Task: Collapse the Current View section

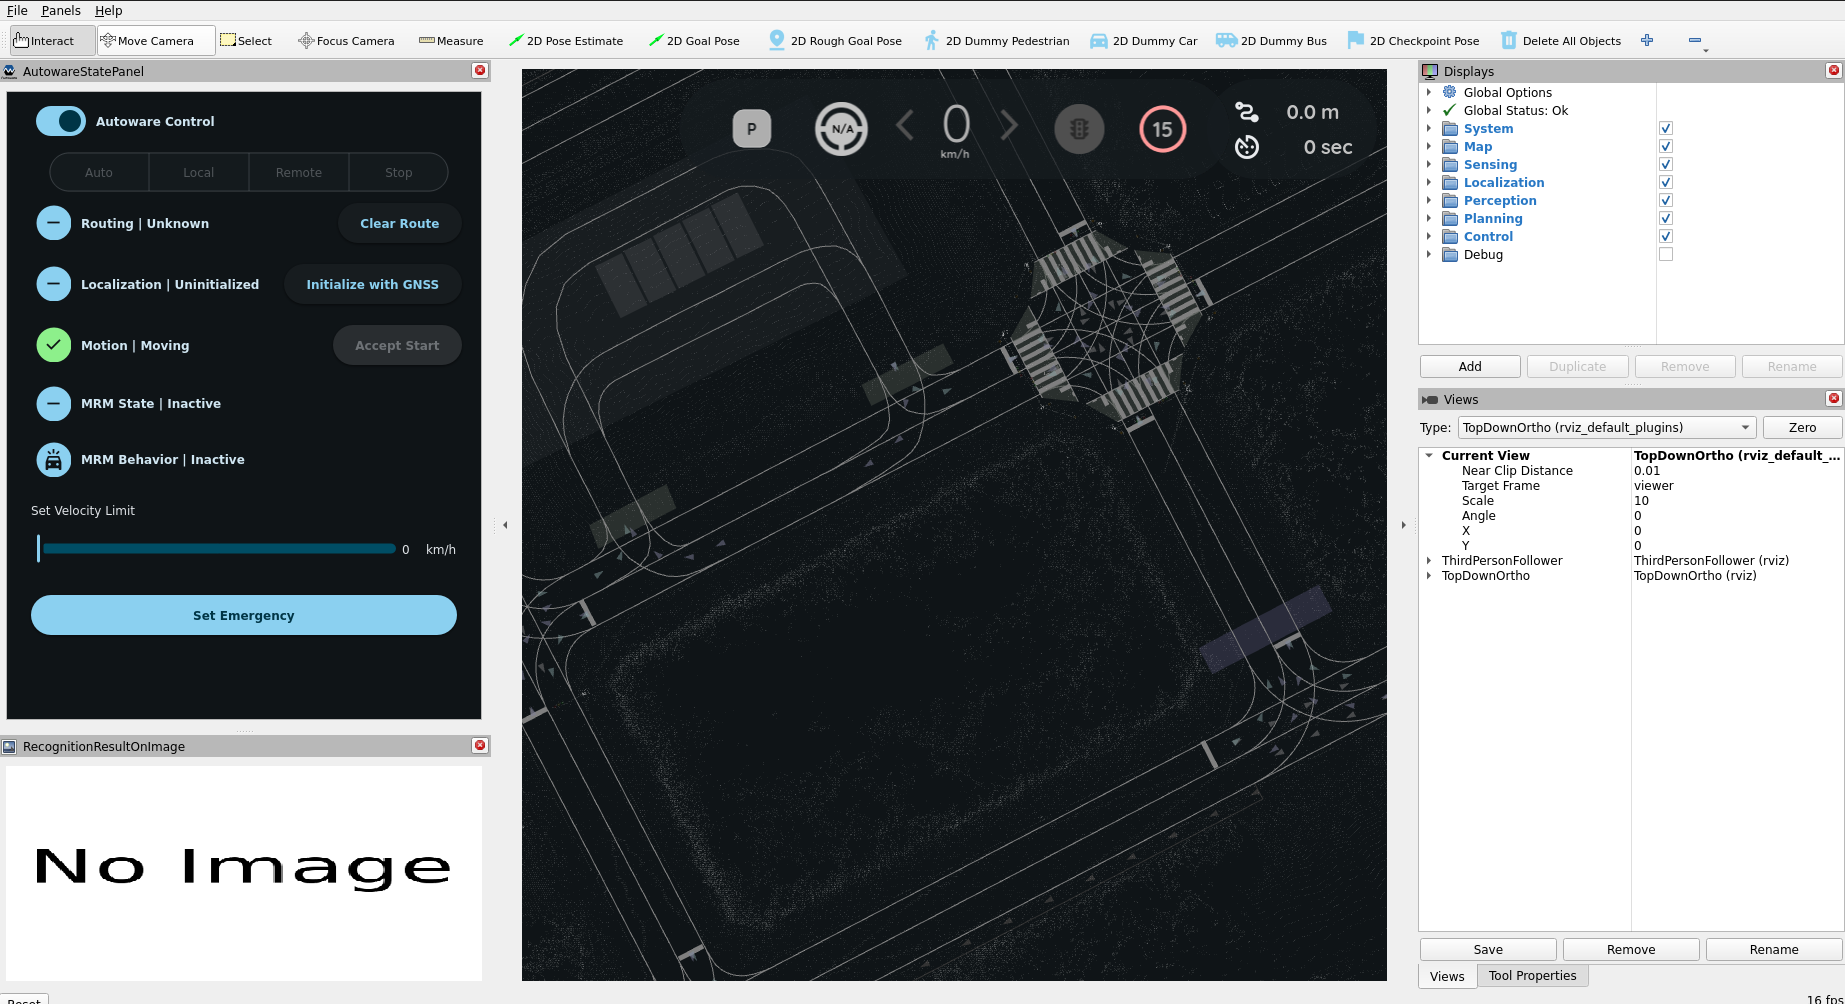Action: point(1429,455)
